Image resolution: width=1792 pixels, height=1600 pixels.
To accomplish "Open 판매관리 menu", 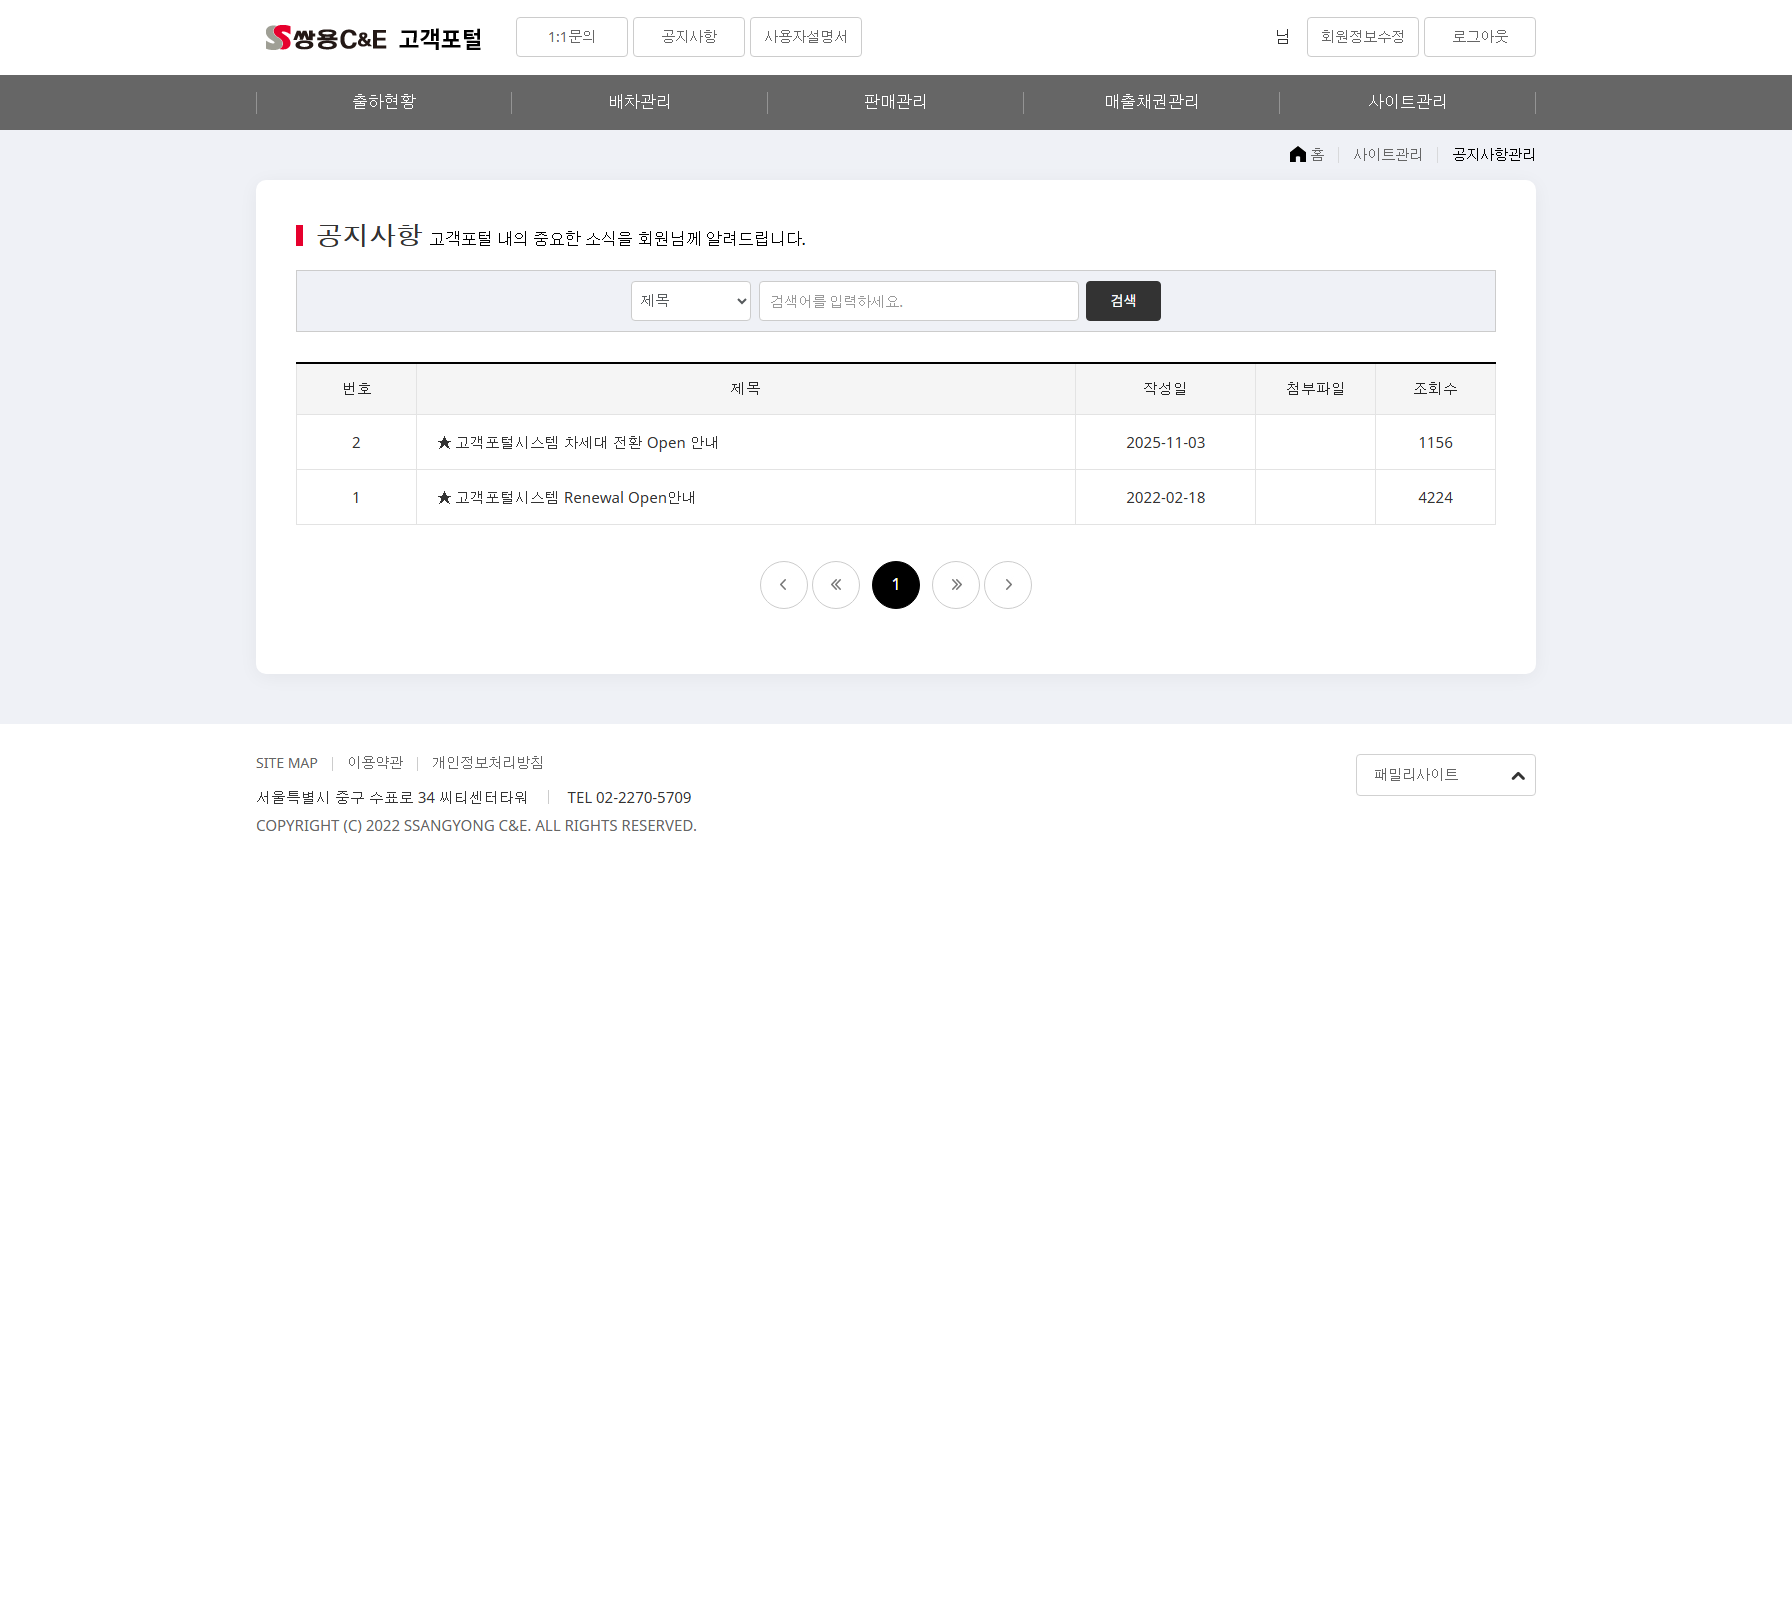I will 896,102.
